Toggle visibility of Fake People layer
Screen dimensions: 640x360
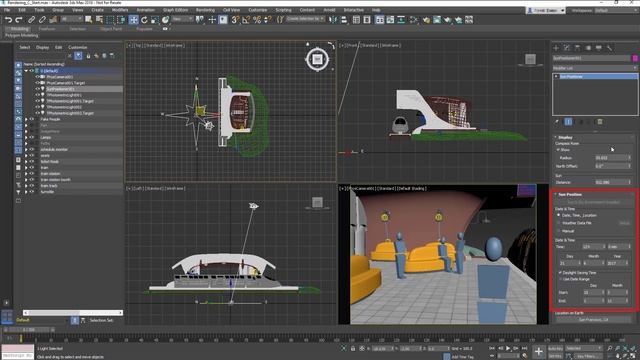pyautogui.click(x=32, y=119)
